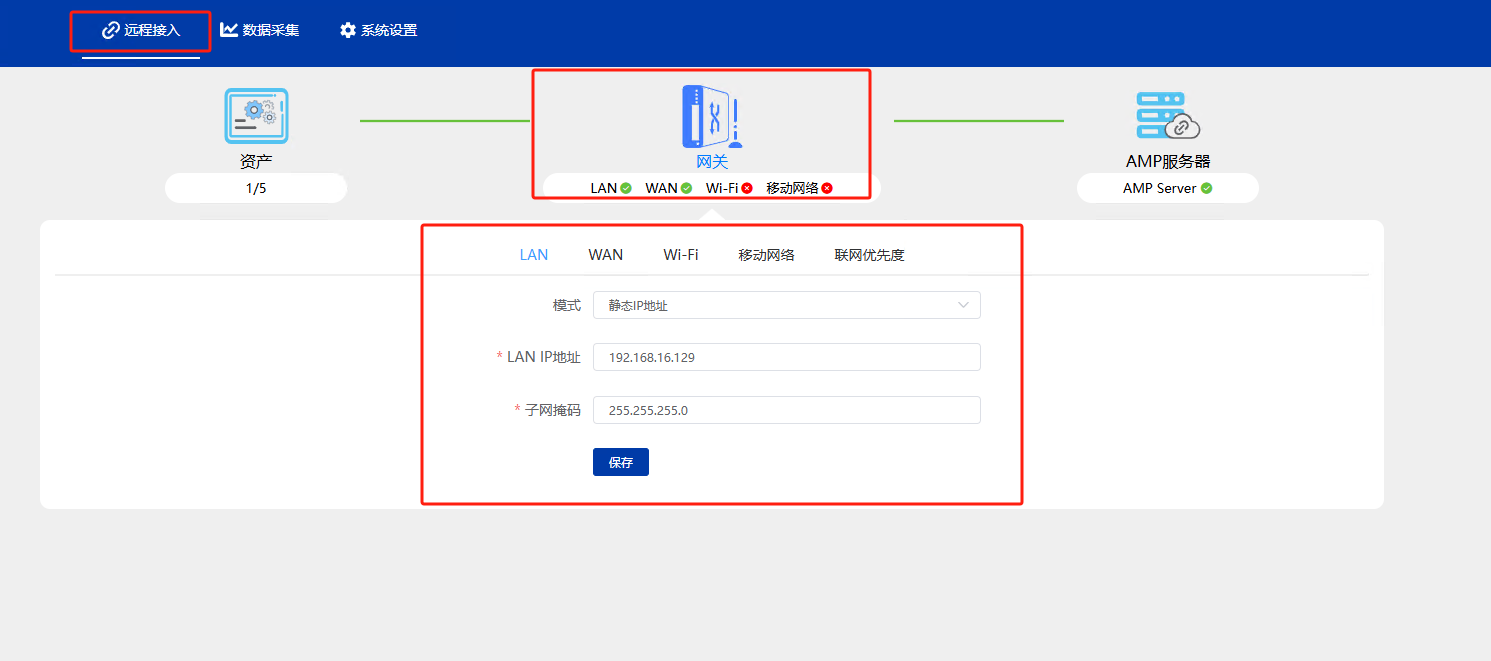Switch to the WAN settings tab
The image size is (1491, 661).
606,255
